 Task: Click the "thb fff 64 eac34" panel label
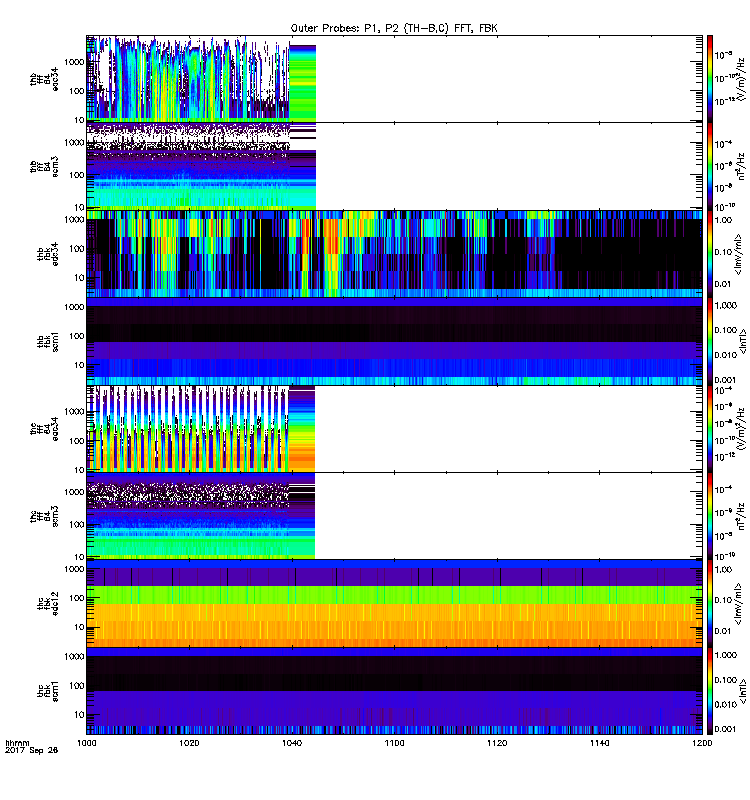(x=44, y=79)
